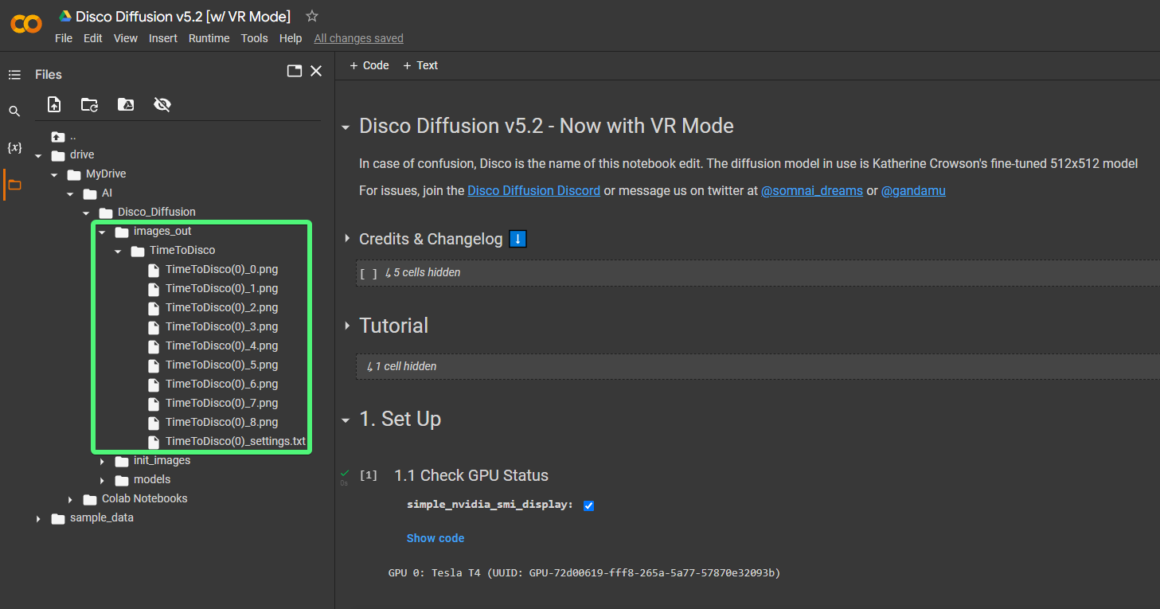This screenshot has height=609, width=1160.
Task: Star the Disco Diffusion notebook
Action: [x=311, y=16]
